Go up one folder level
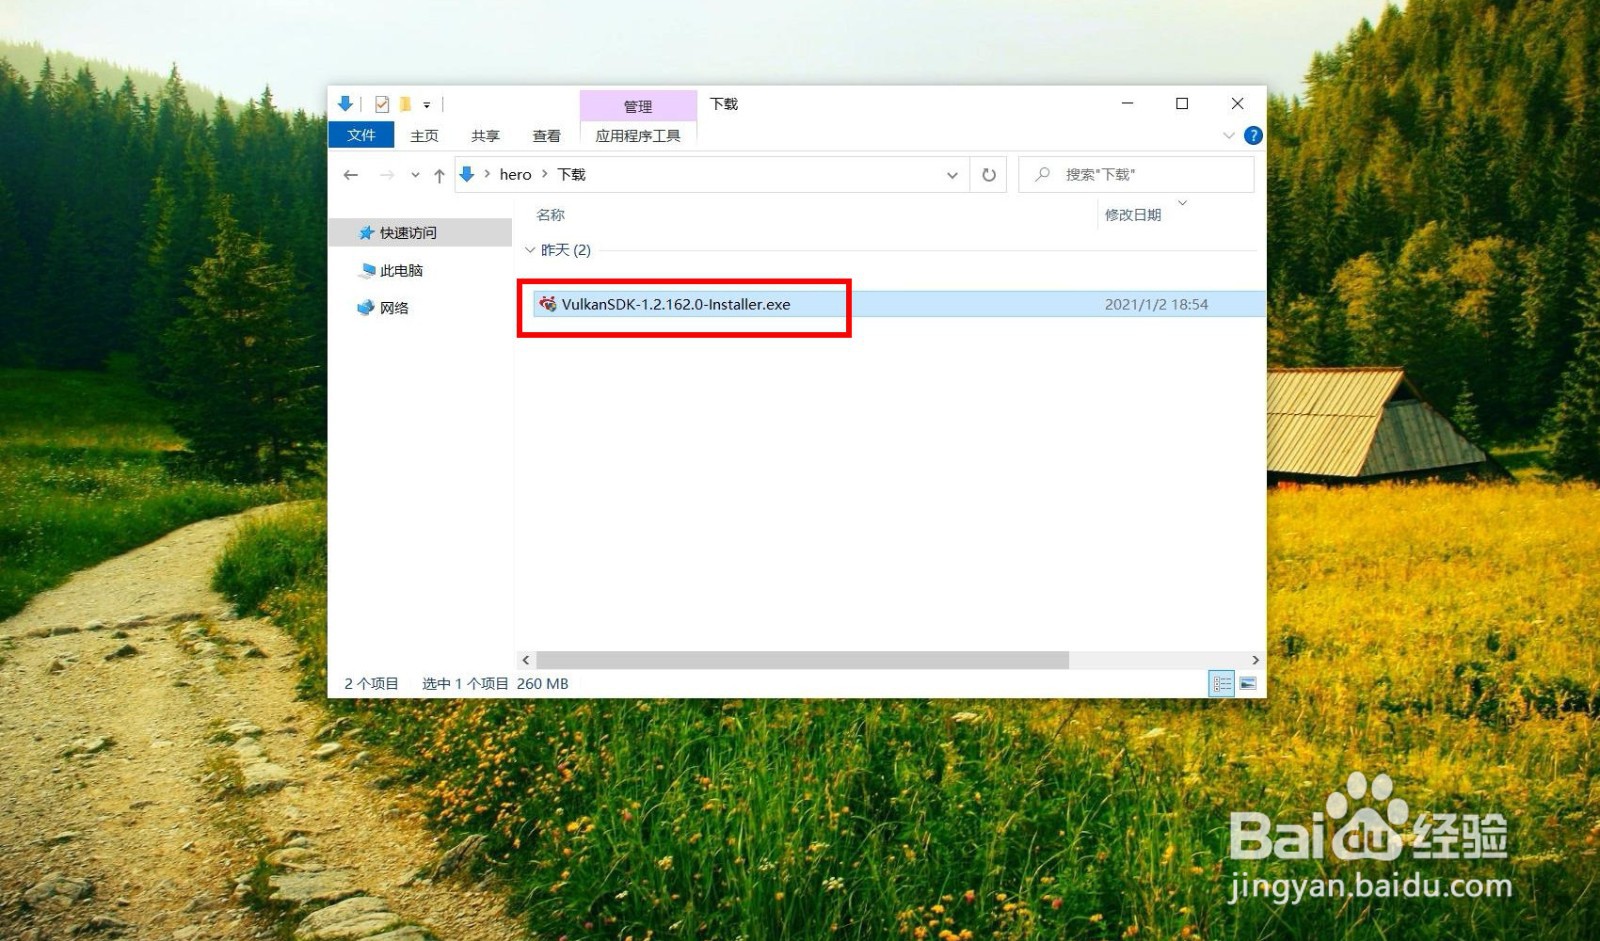1600x941 pixels. [439, 175]
